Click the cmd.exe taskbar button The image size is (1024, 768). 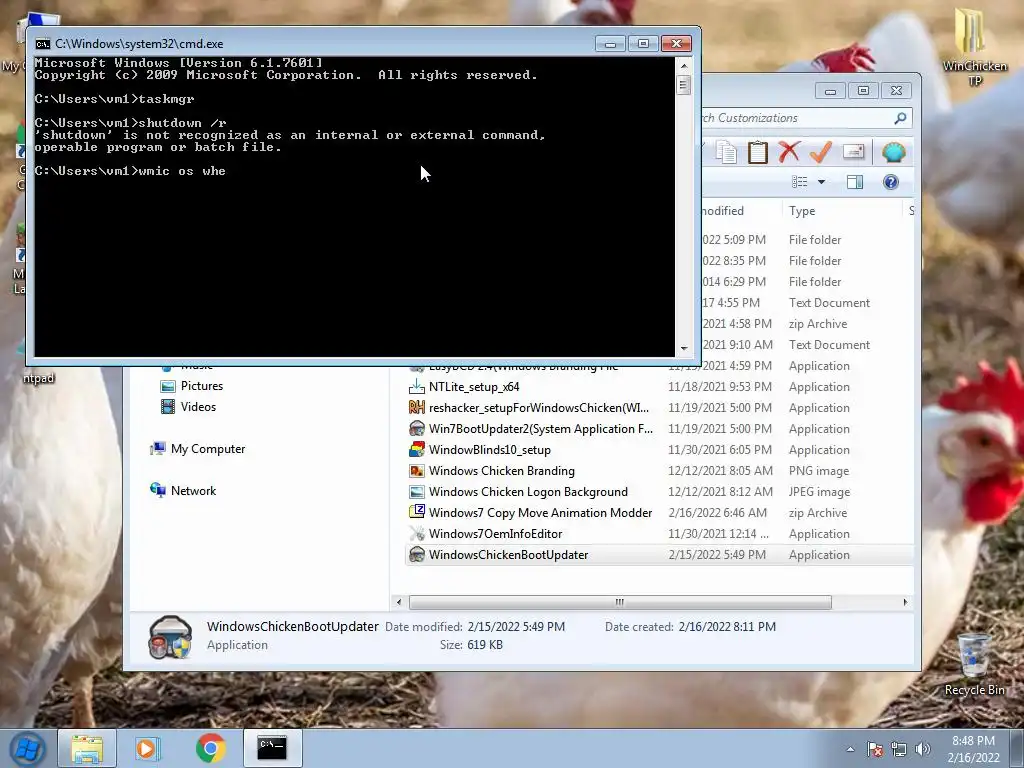pos(272,748)
